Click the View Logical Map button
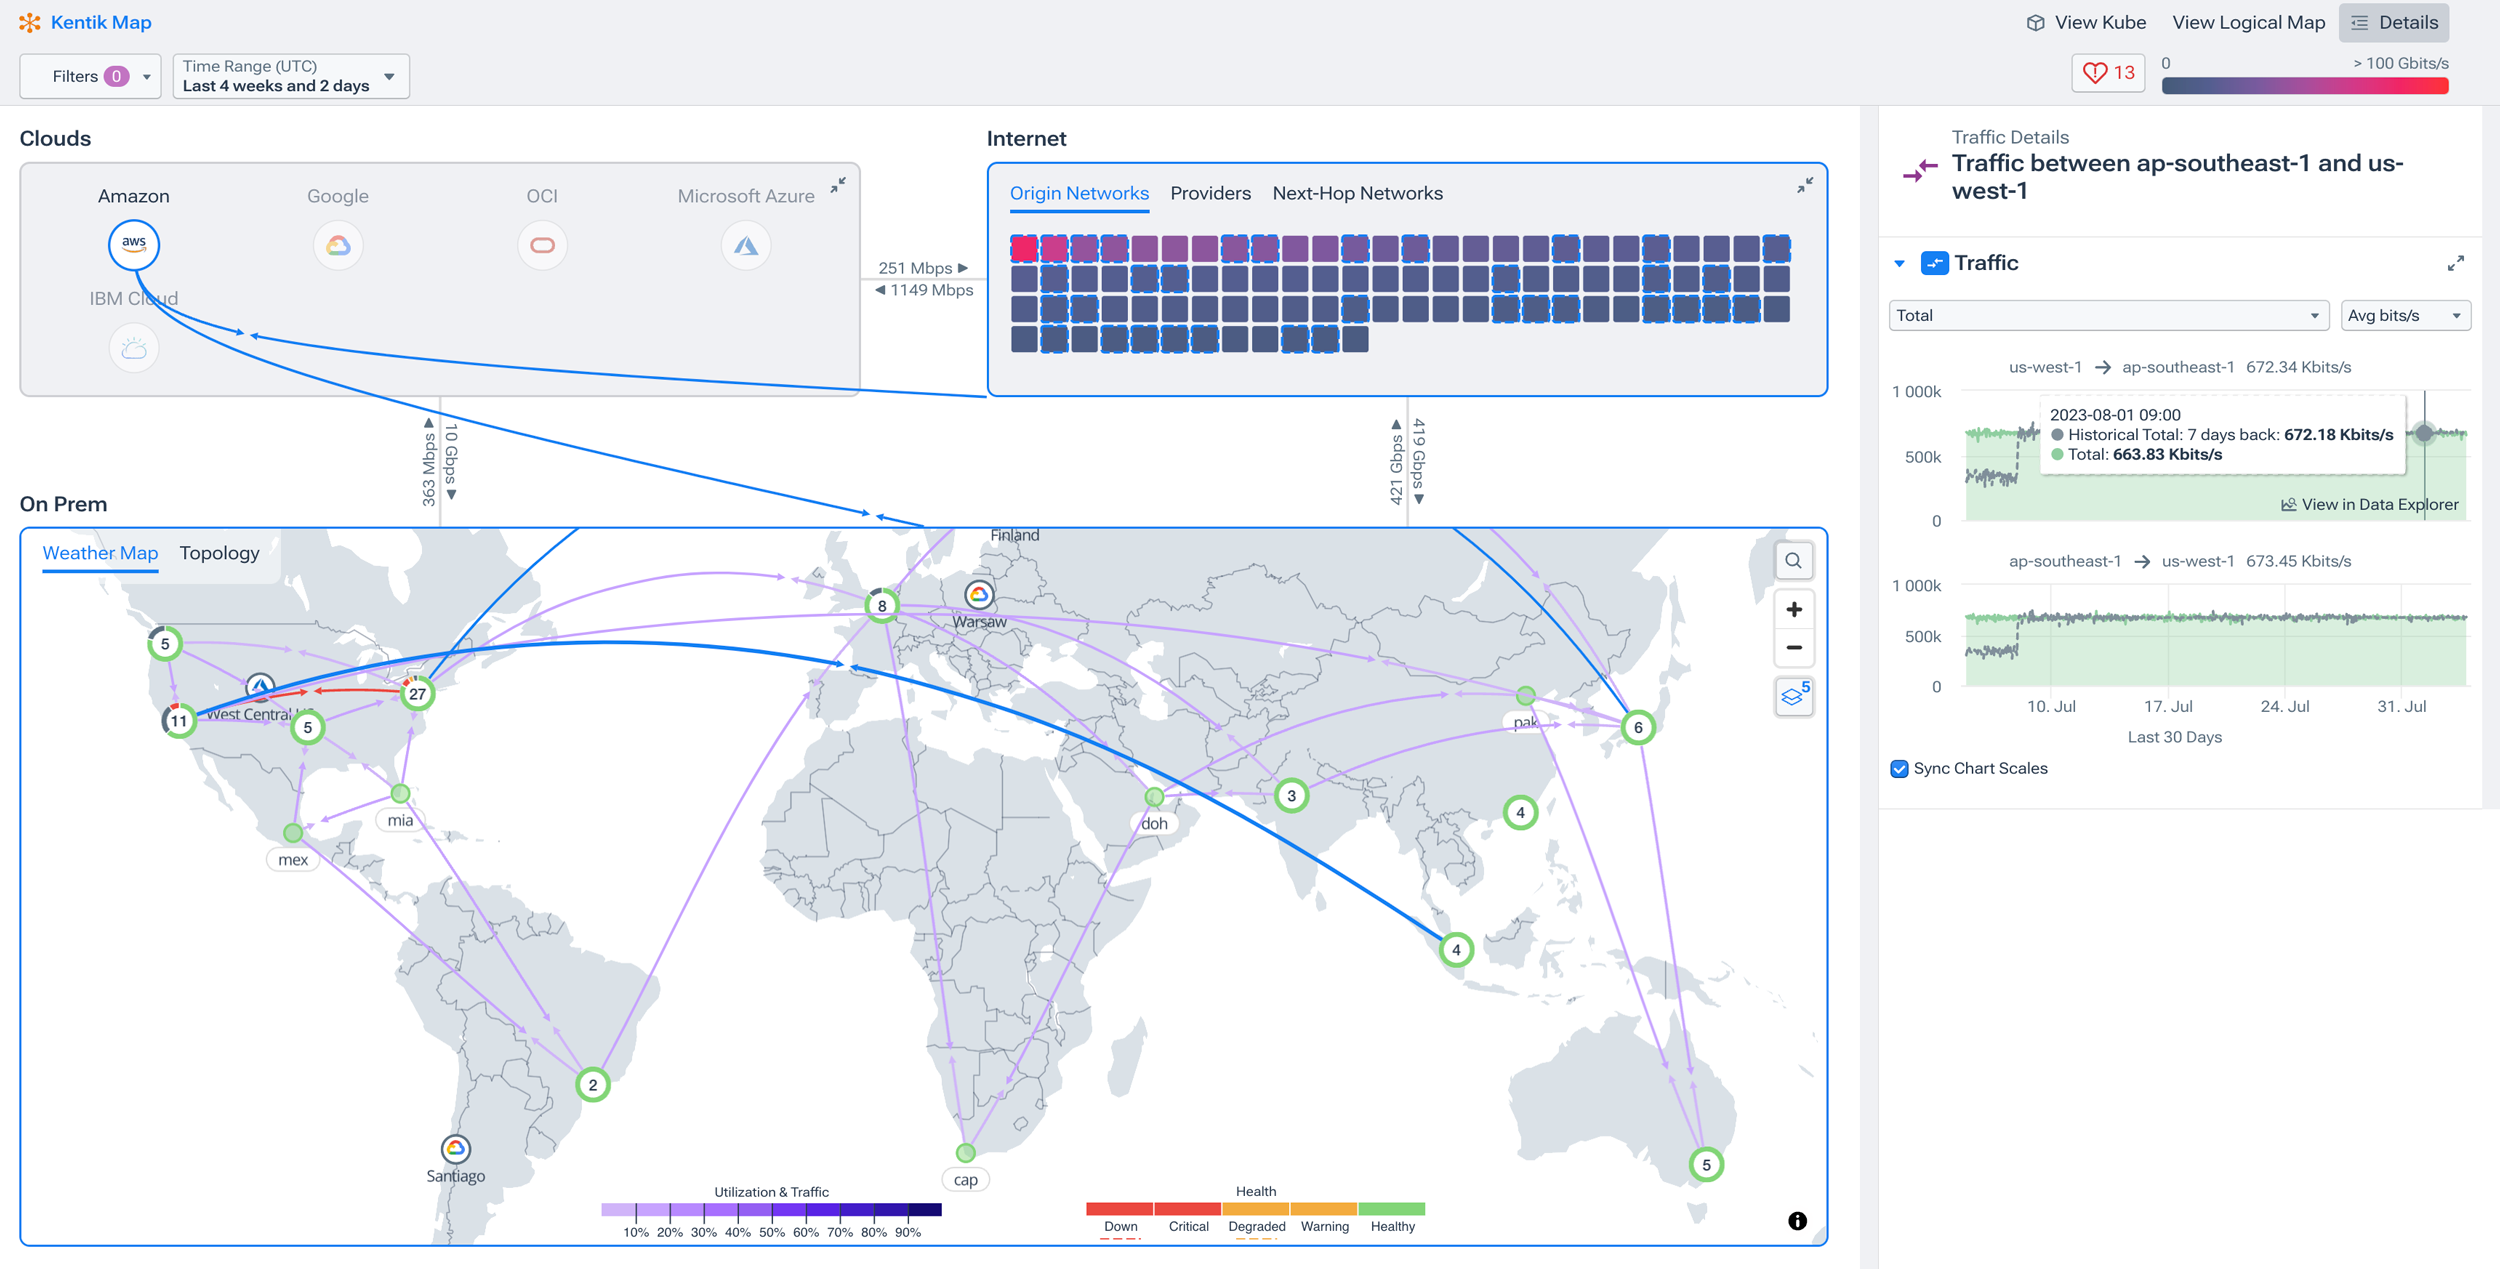2500x1269 pixels. click(2248, 22)
